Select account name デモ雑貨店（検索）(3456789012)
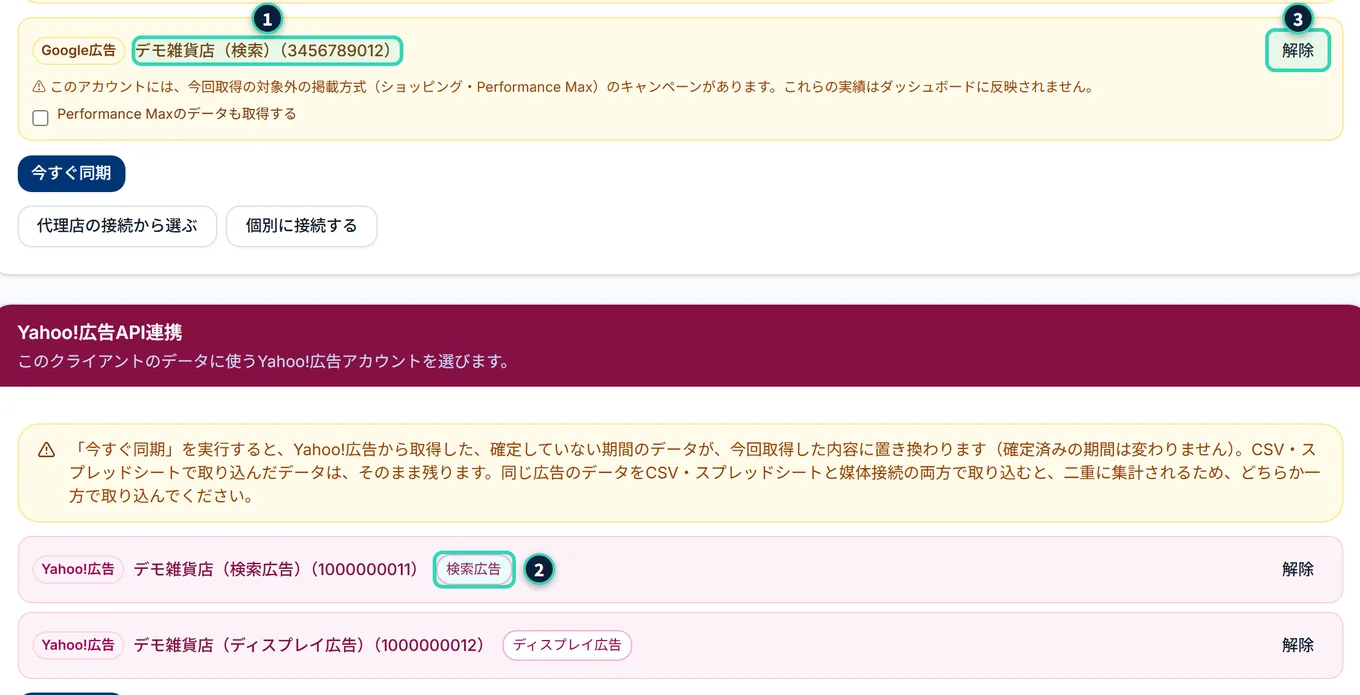1360x695 pixels. 267,51
